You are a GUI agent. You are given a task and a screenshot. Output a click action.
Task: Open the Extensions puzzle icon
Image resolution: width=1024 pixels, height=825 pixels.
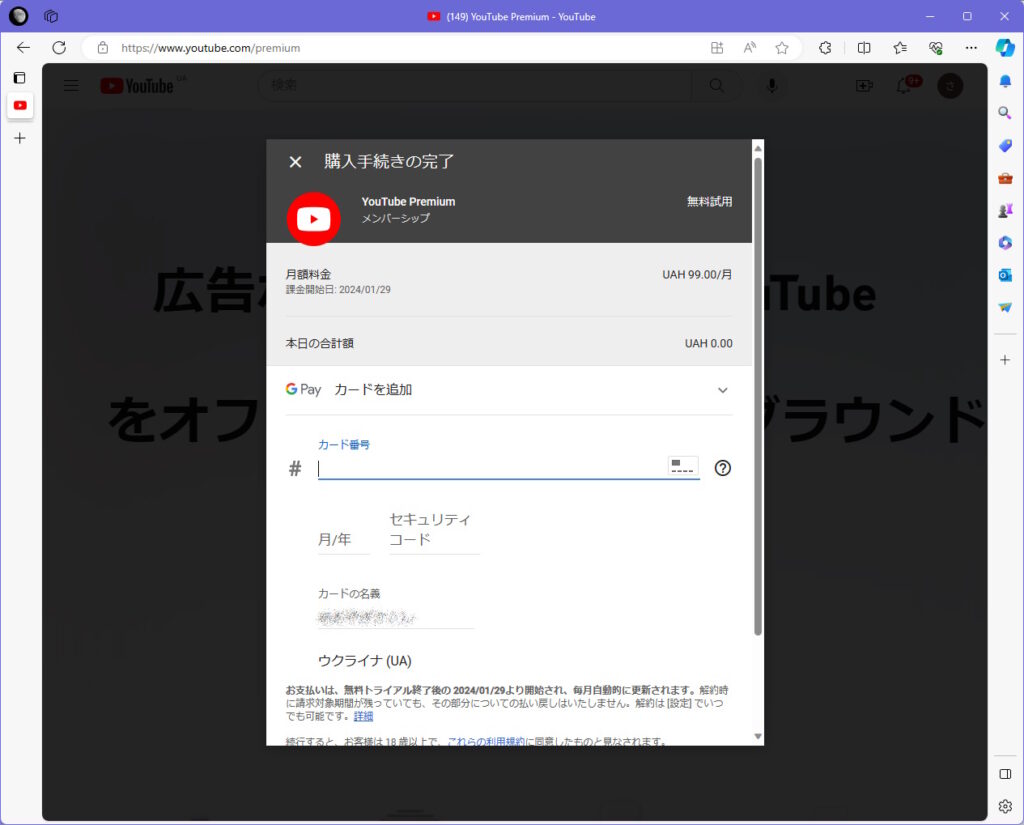(x=825, y=48)
